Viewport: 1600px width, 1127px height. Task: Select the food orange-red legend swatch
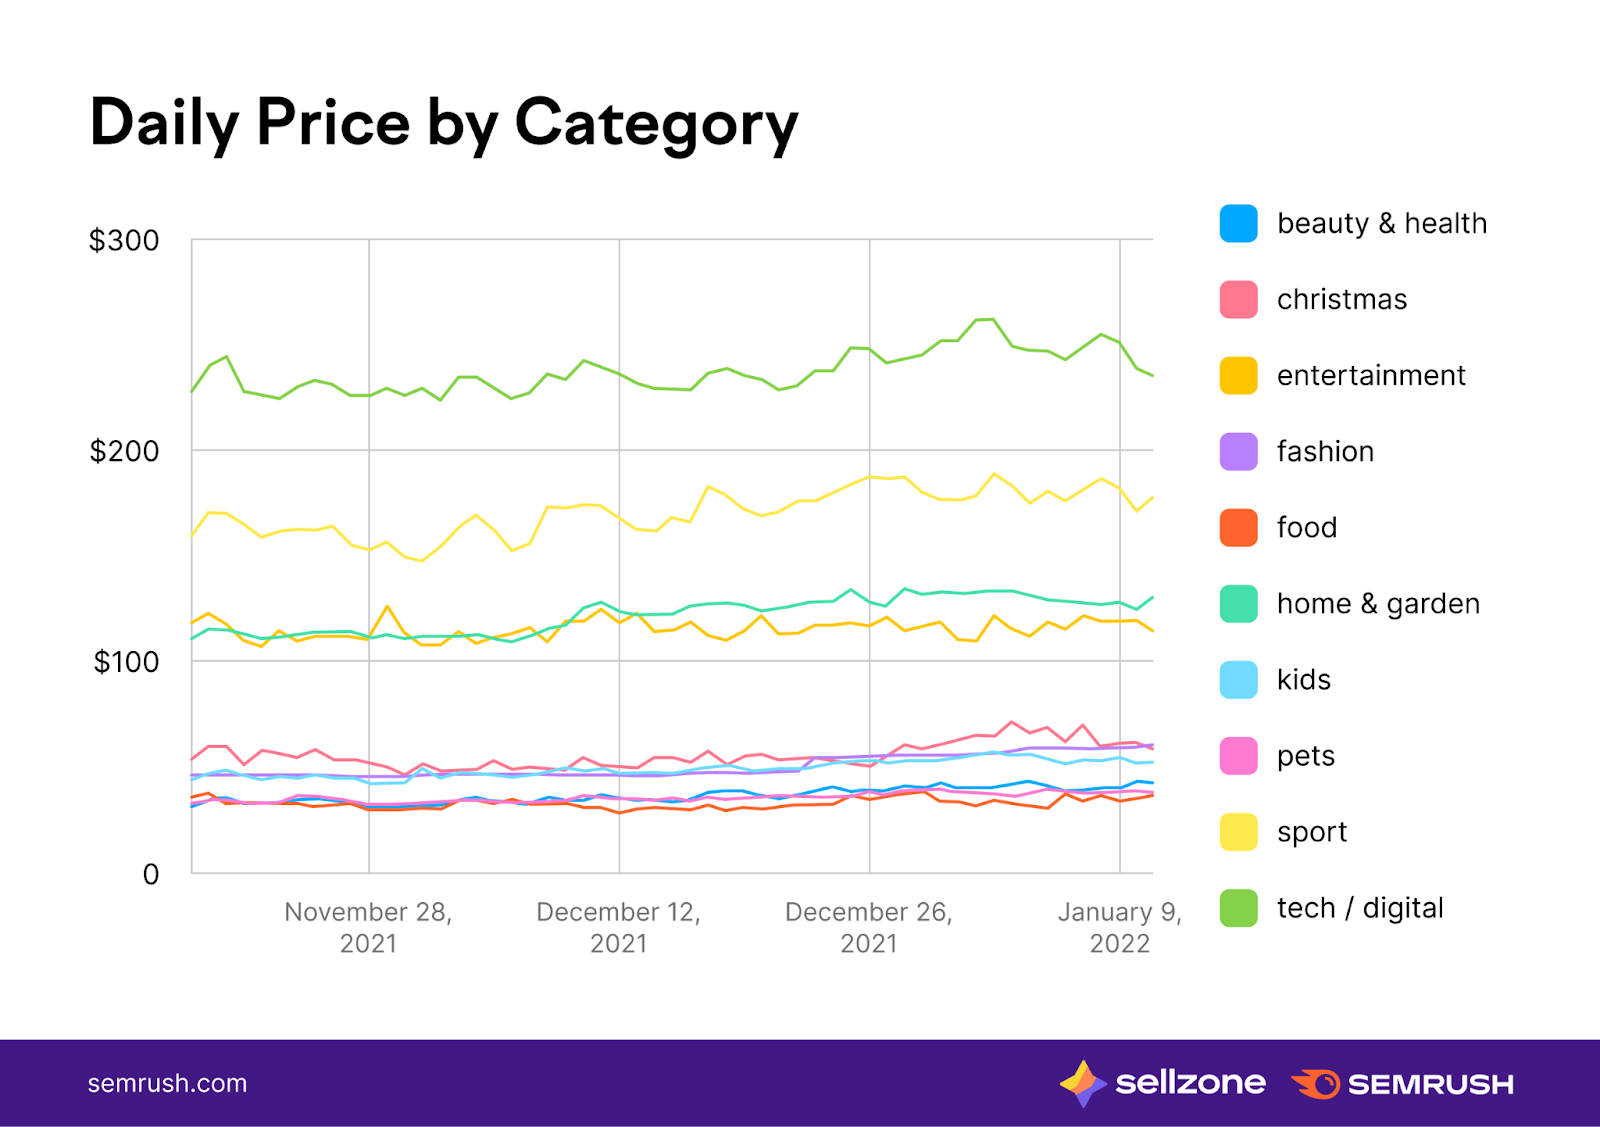1238,527
